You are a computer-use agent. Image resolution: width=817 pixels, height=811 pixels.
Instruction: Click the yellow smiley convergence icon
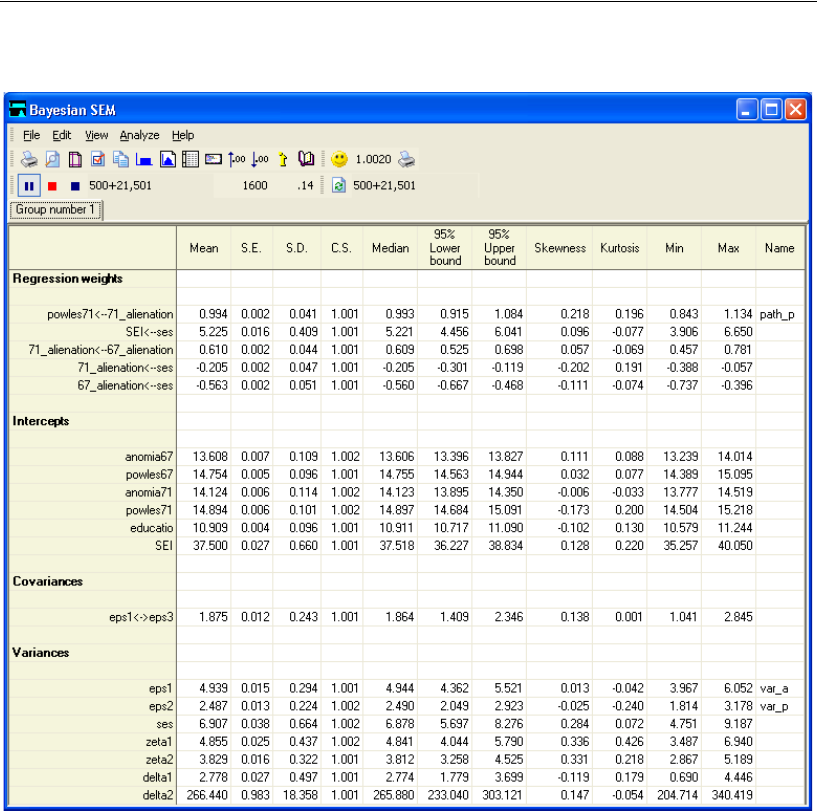click(340, 160)
